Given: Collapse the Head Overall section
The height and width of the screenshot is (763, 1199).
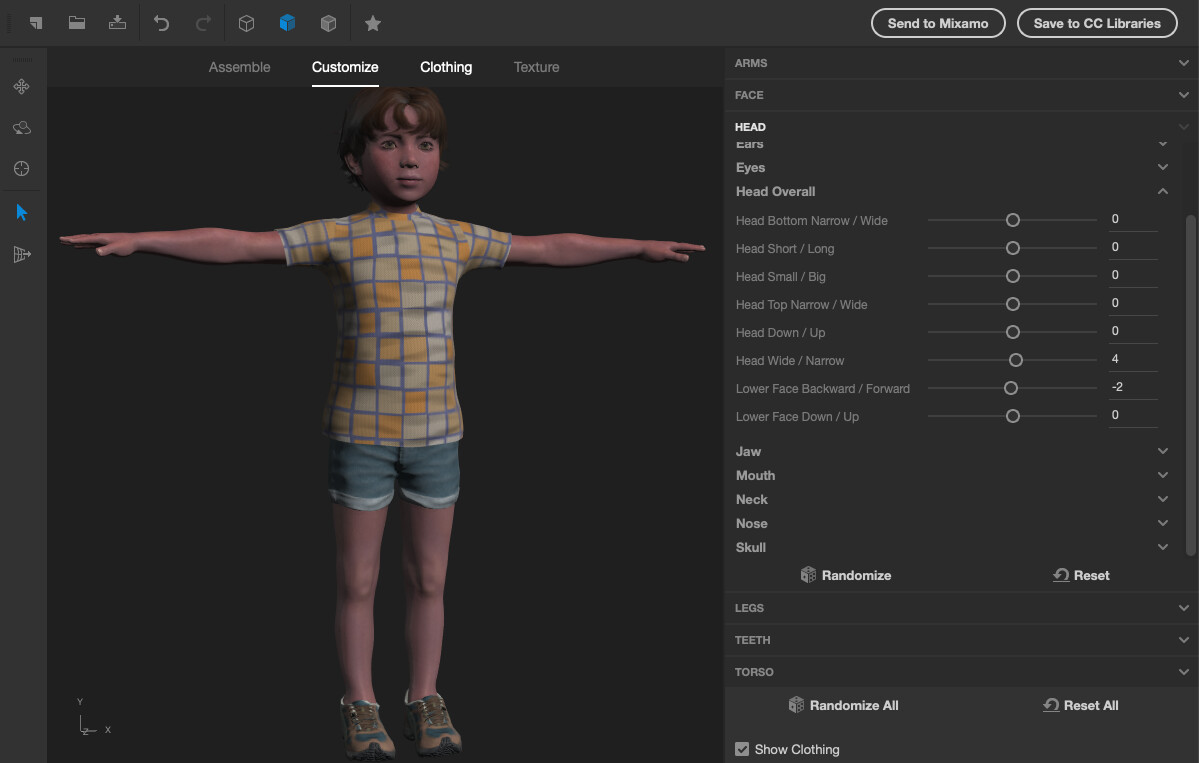Looking at the screenshot, I should tap(1162, 191).
